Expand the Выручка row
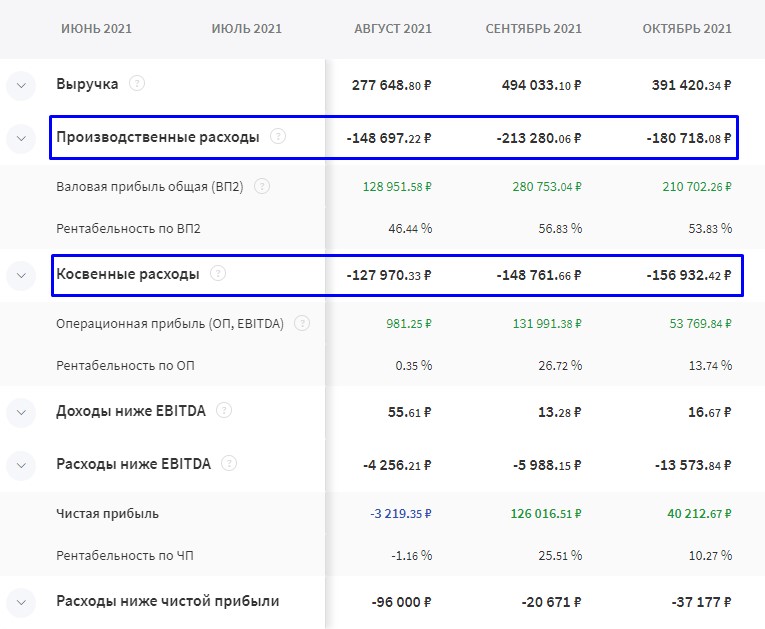Screen dimensions: 765x629 pyautogui.click(x=21, y=86)
